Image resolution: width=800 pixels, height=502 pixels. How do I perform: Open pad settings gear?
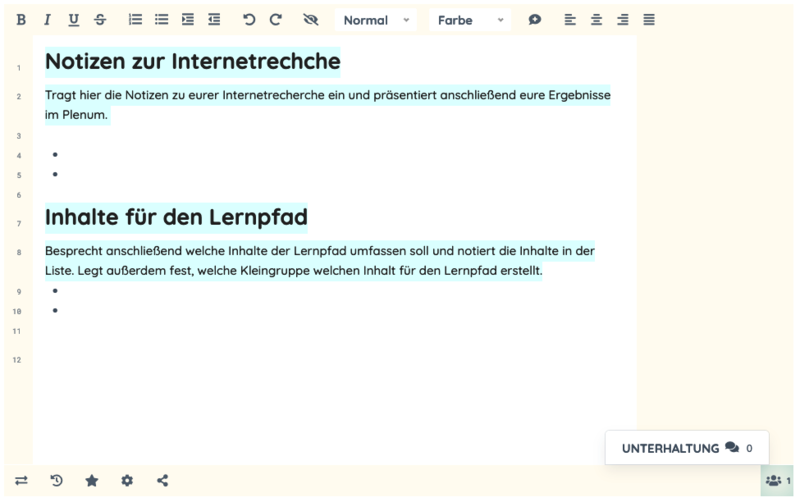[x=127, y=481]
